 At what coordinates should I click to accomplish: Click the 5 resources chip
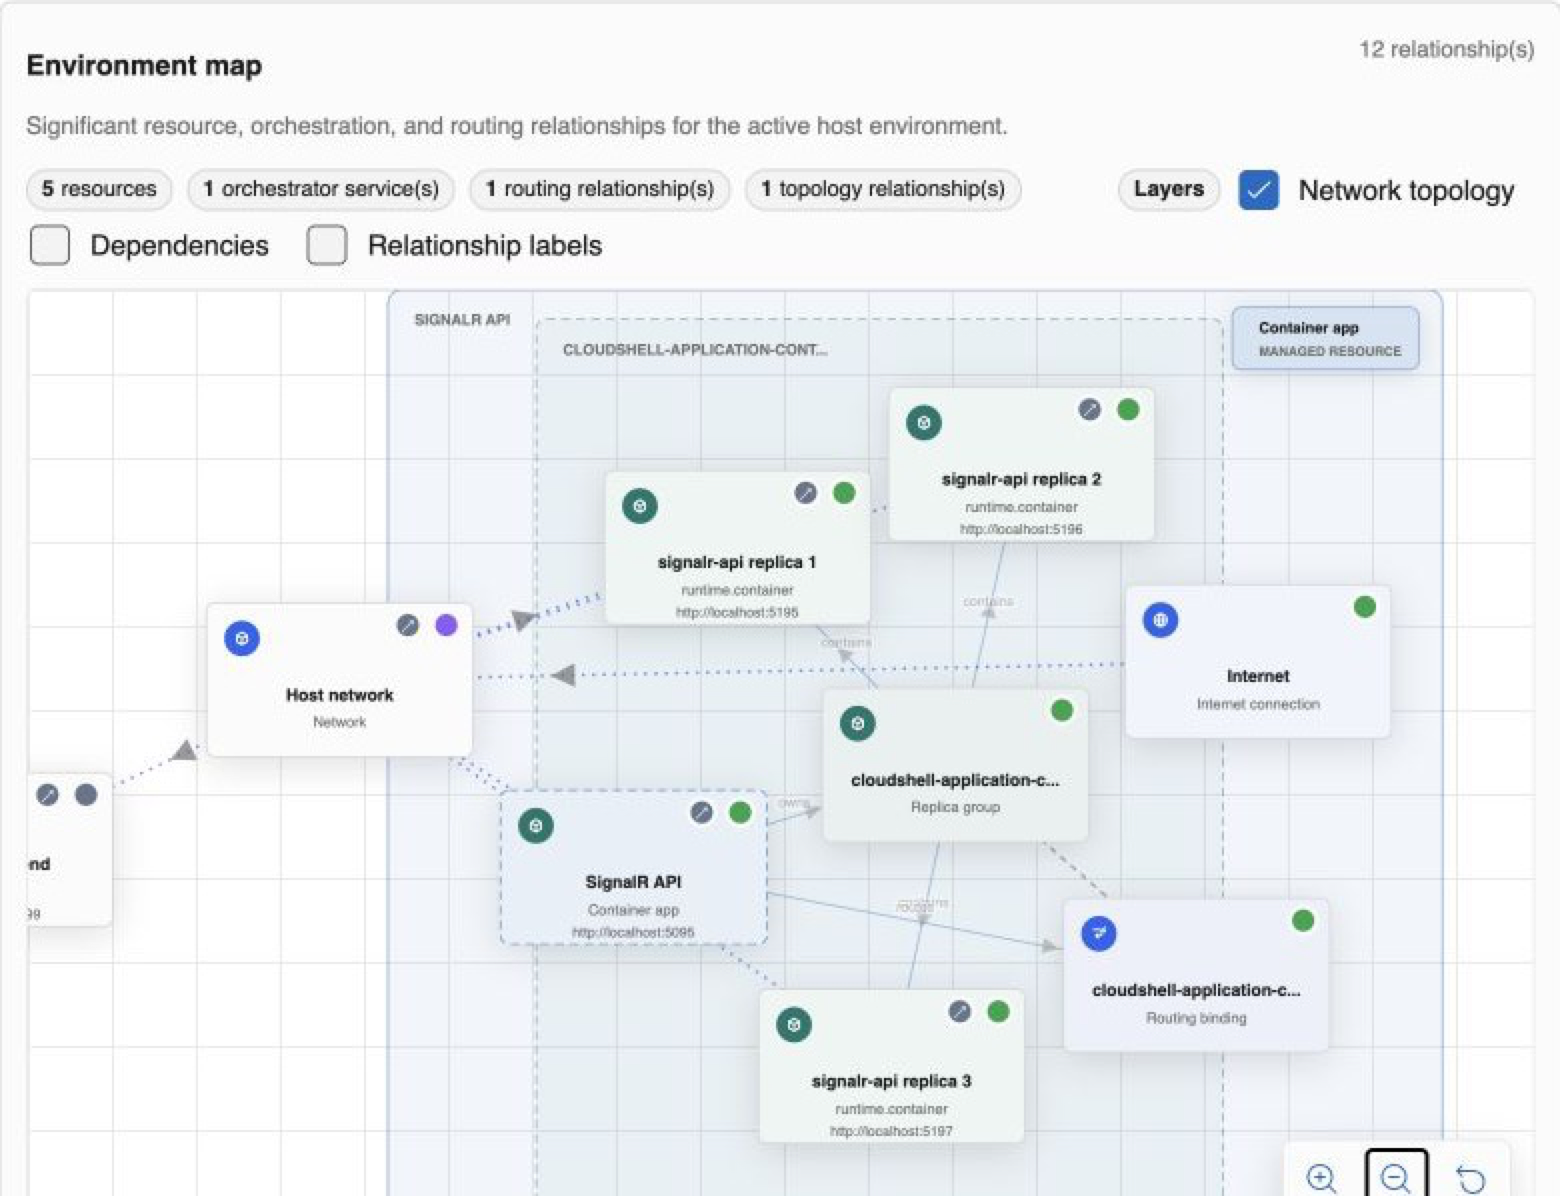click(99, 189)
